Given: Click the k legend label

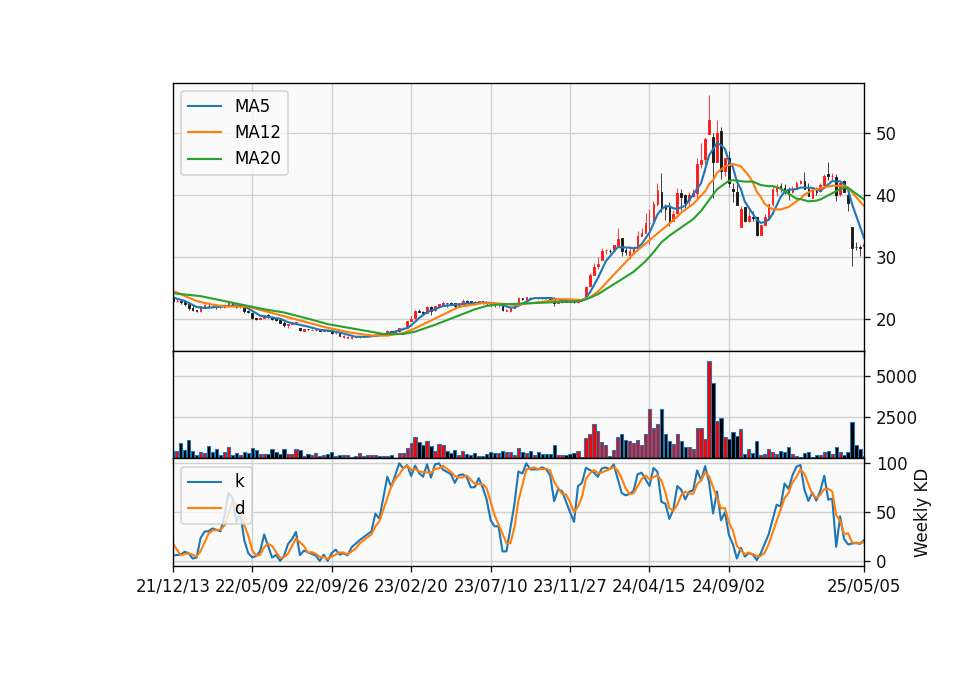Looking at the screenshot, I should click(x=239, y=481).
